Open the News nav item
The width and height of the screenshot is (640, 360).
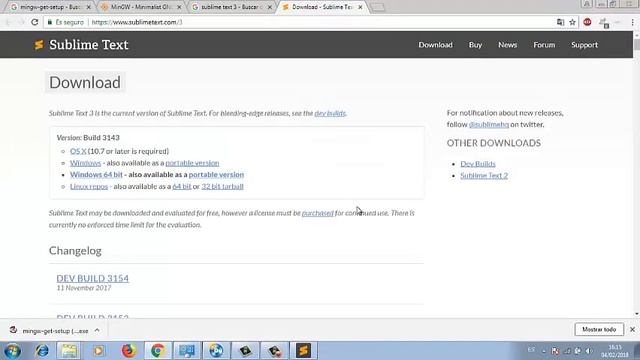tap(507, 45)
